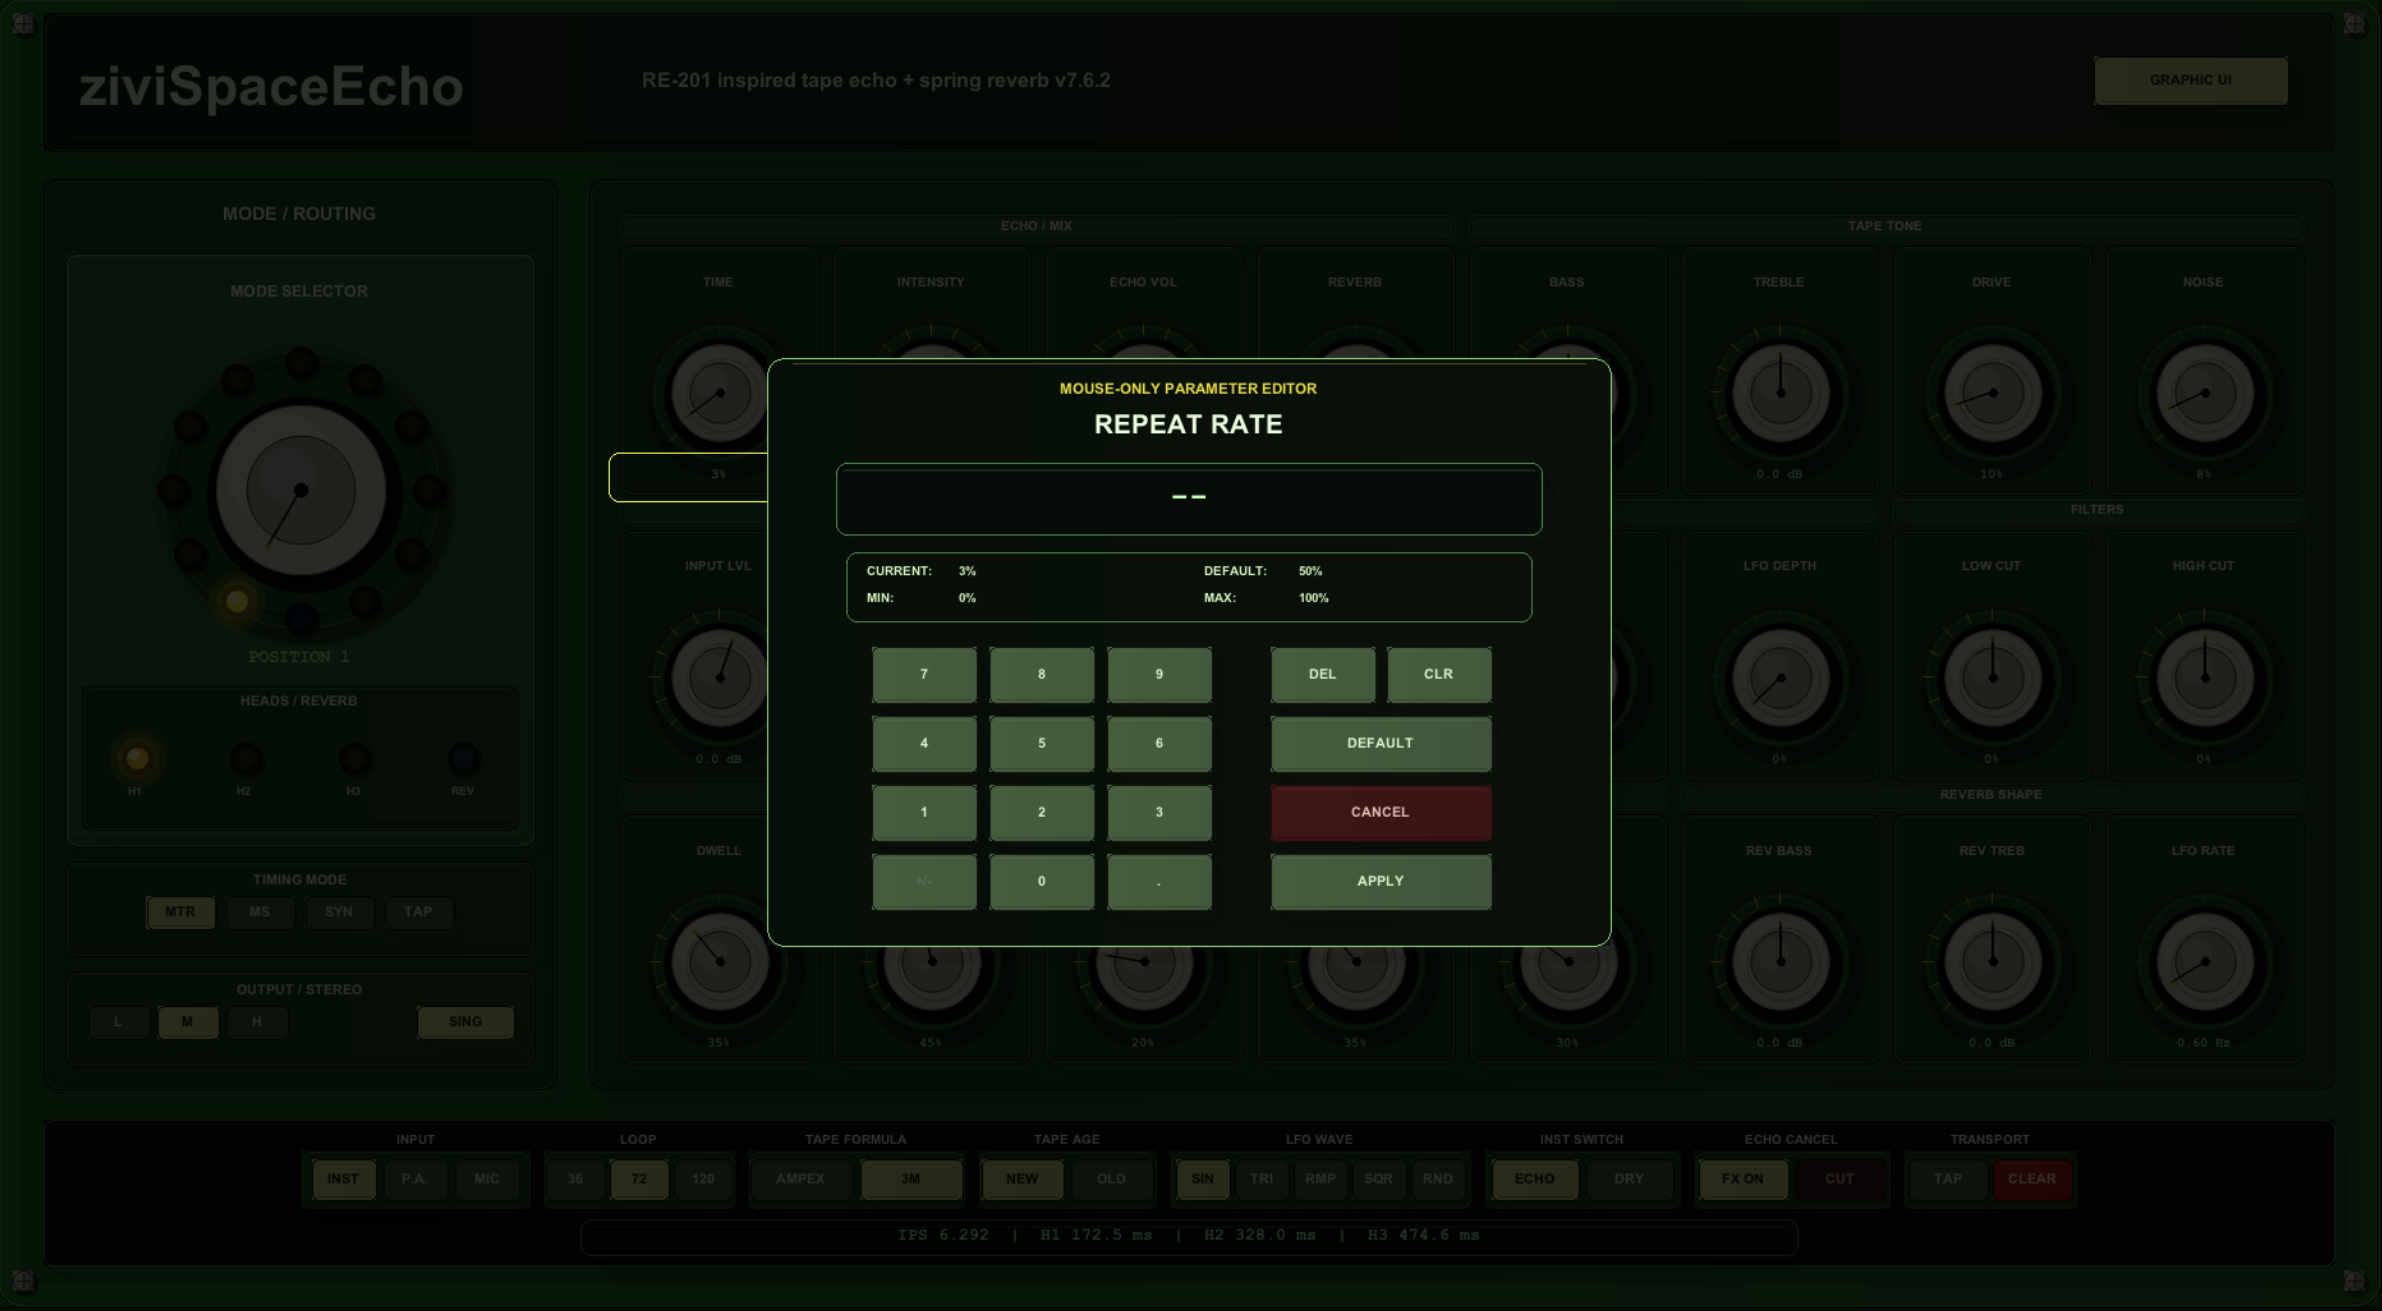Delete last digit with DEL
The image size is (2382, 1311).
[x=1322, y=674]
